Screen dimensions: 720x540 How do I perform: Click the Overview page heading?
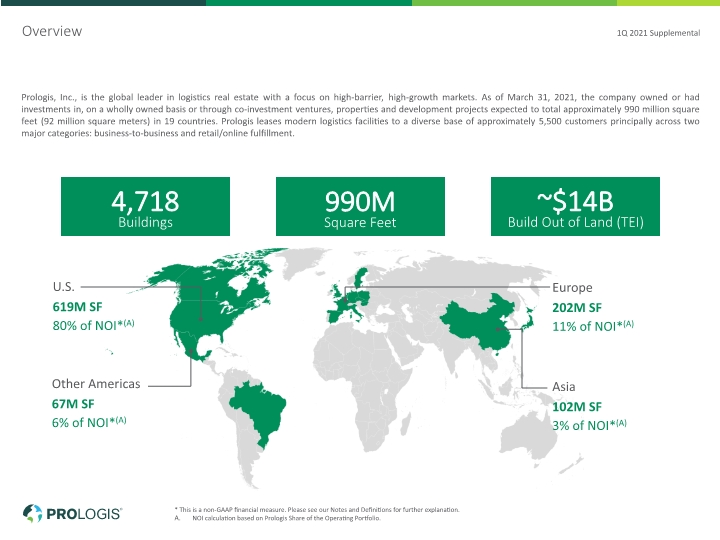(52, 31)
